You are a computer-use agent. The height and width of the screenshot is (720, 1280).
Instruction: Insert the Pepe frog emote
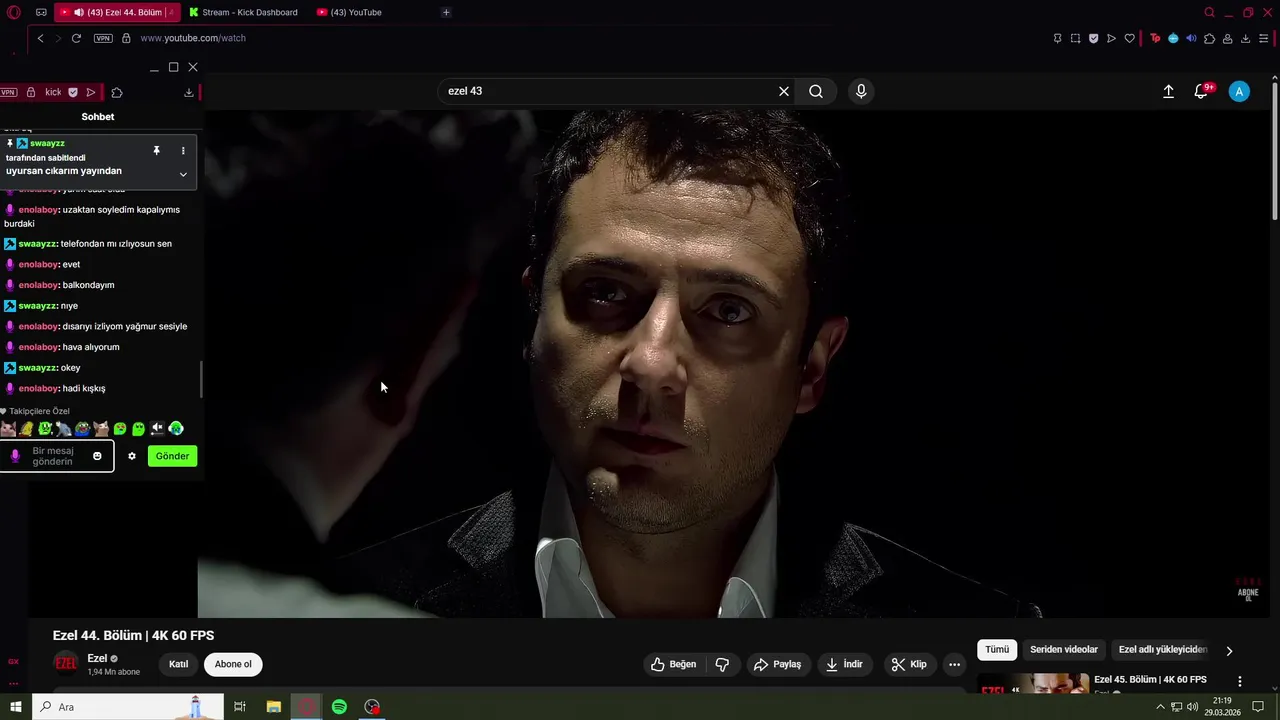click(82, 429)
